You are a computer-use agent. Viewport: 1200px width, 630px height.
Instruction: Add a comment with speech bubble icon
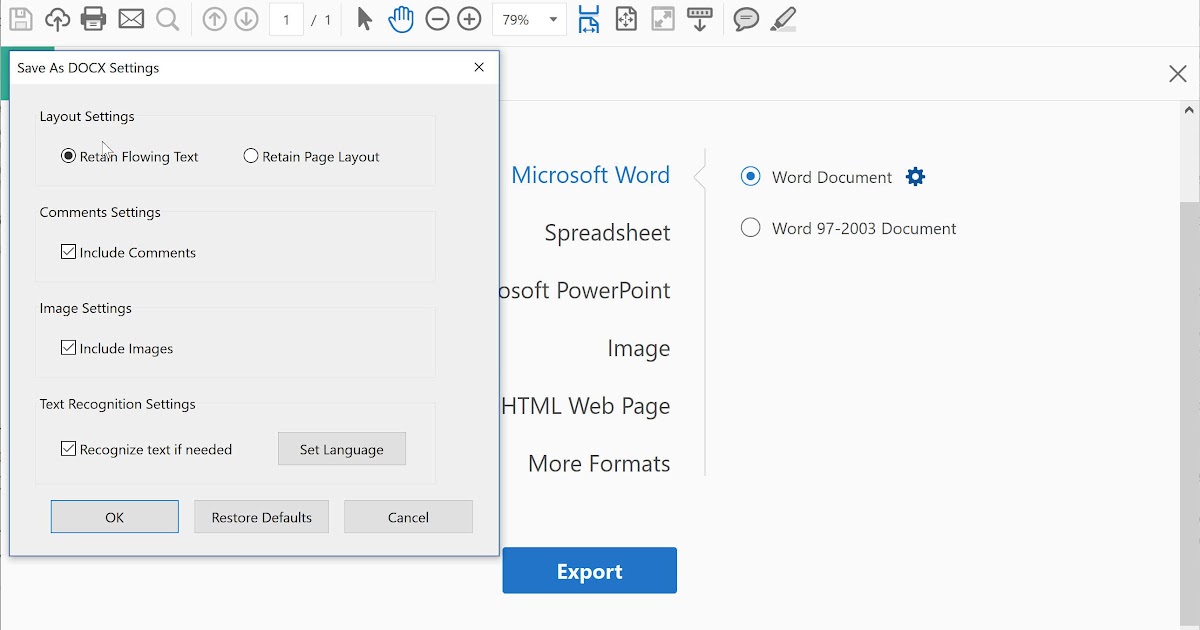click(746, 19)
